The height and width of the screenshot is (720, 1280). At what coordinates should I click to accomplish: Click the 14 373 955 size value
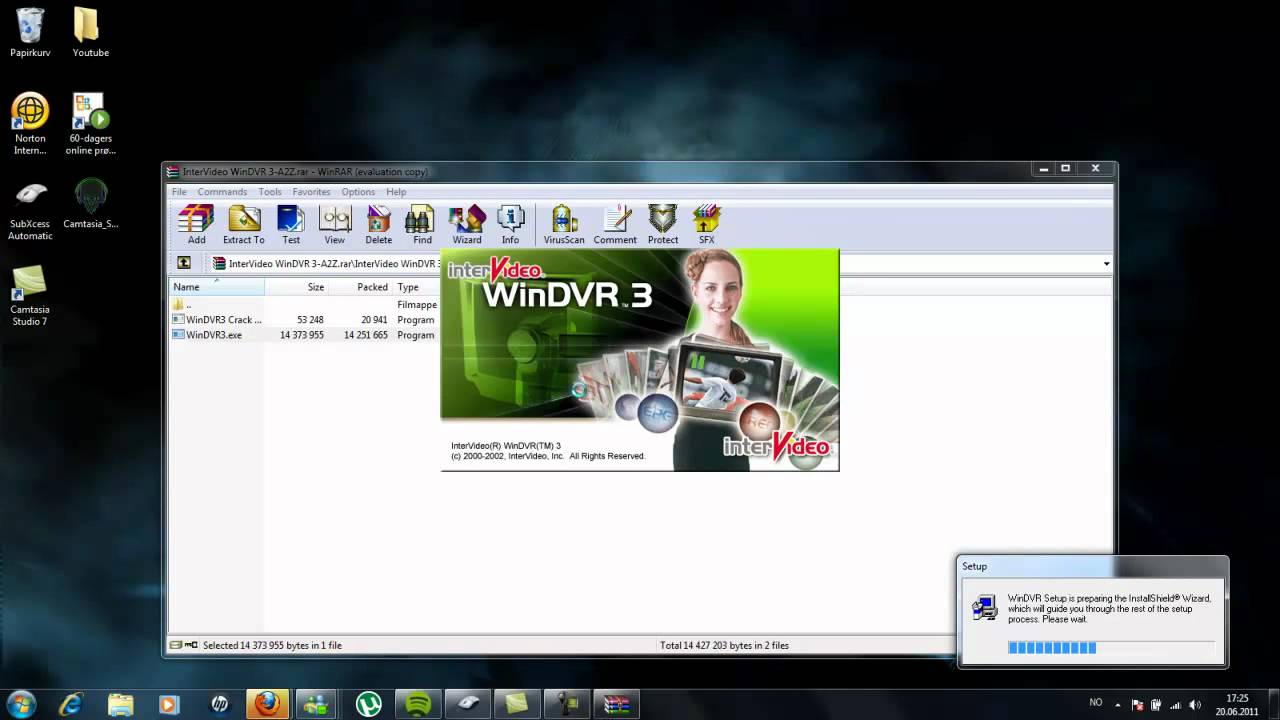coord(301,335)
